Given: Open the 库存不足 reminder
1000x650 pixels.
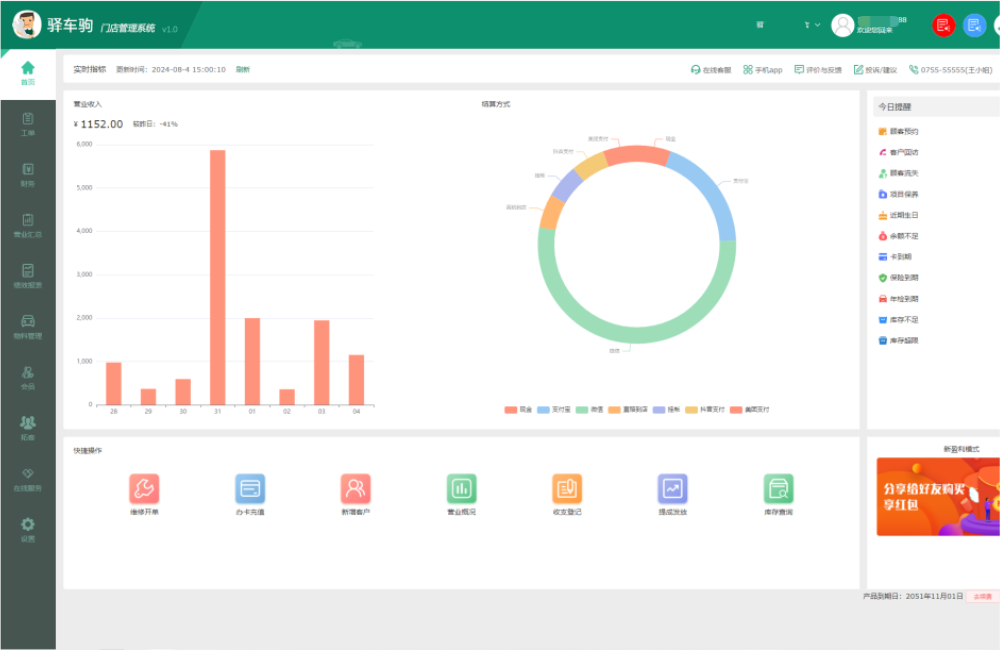Looking at the screenshot, I should click(x=898, y=320).
